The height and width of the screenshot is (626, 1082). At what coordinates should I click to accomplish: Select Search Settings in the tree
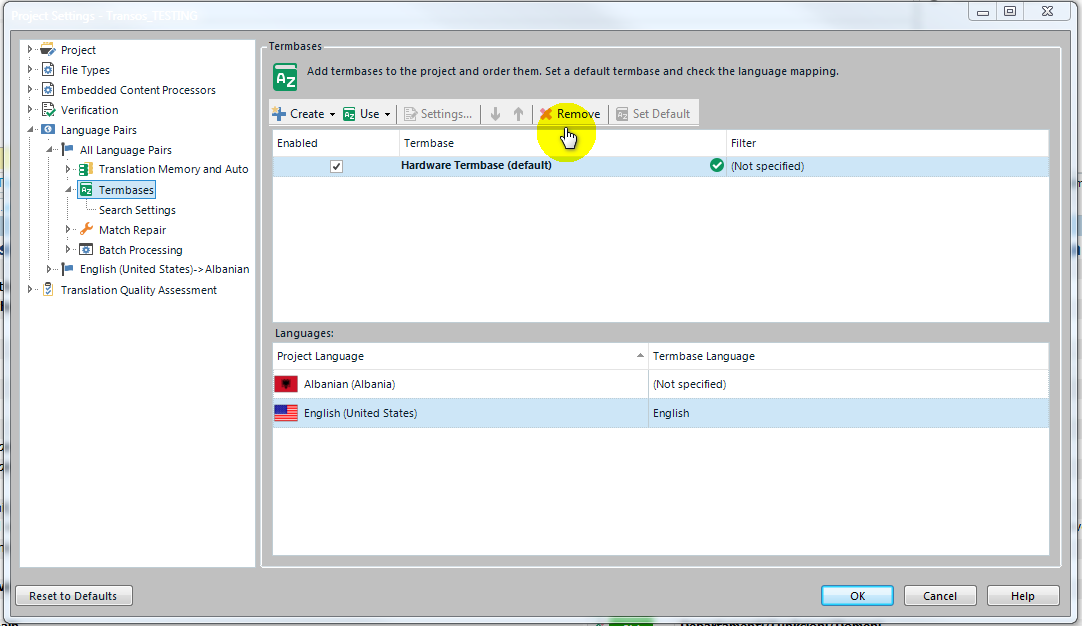click(137, 210)
